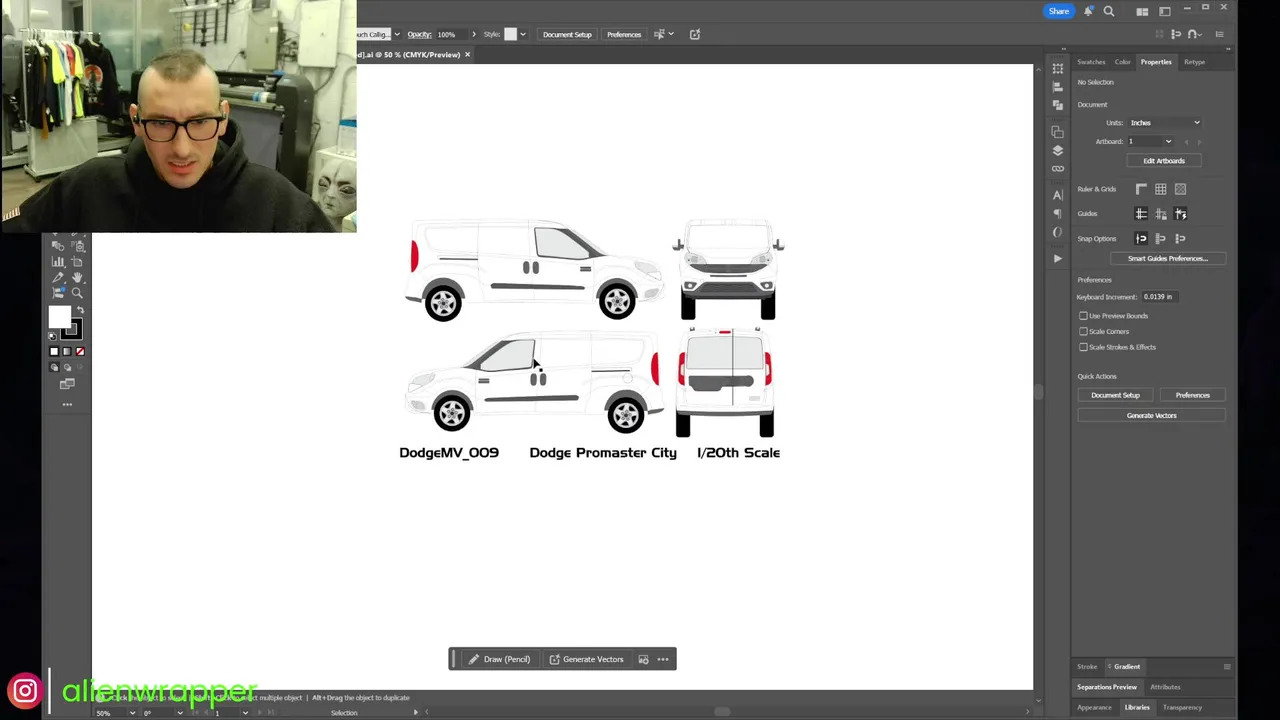
Task: Open align selection options dropdown in control bar
Action: (670, 35)
